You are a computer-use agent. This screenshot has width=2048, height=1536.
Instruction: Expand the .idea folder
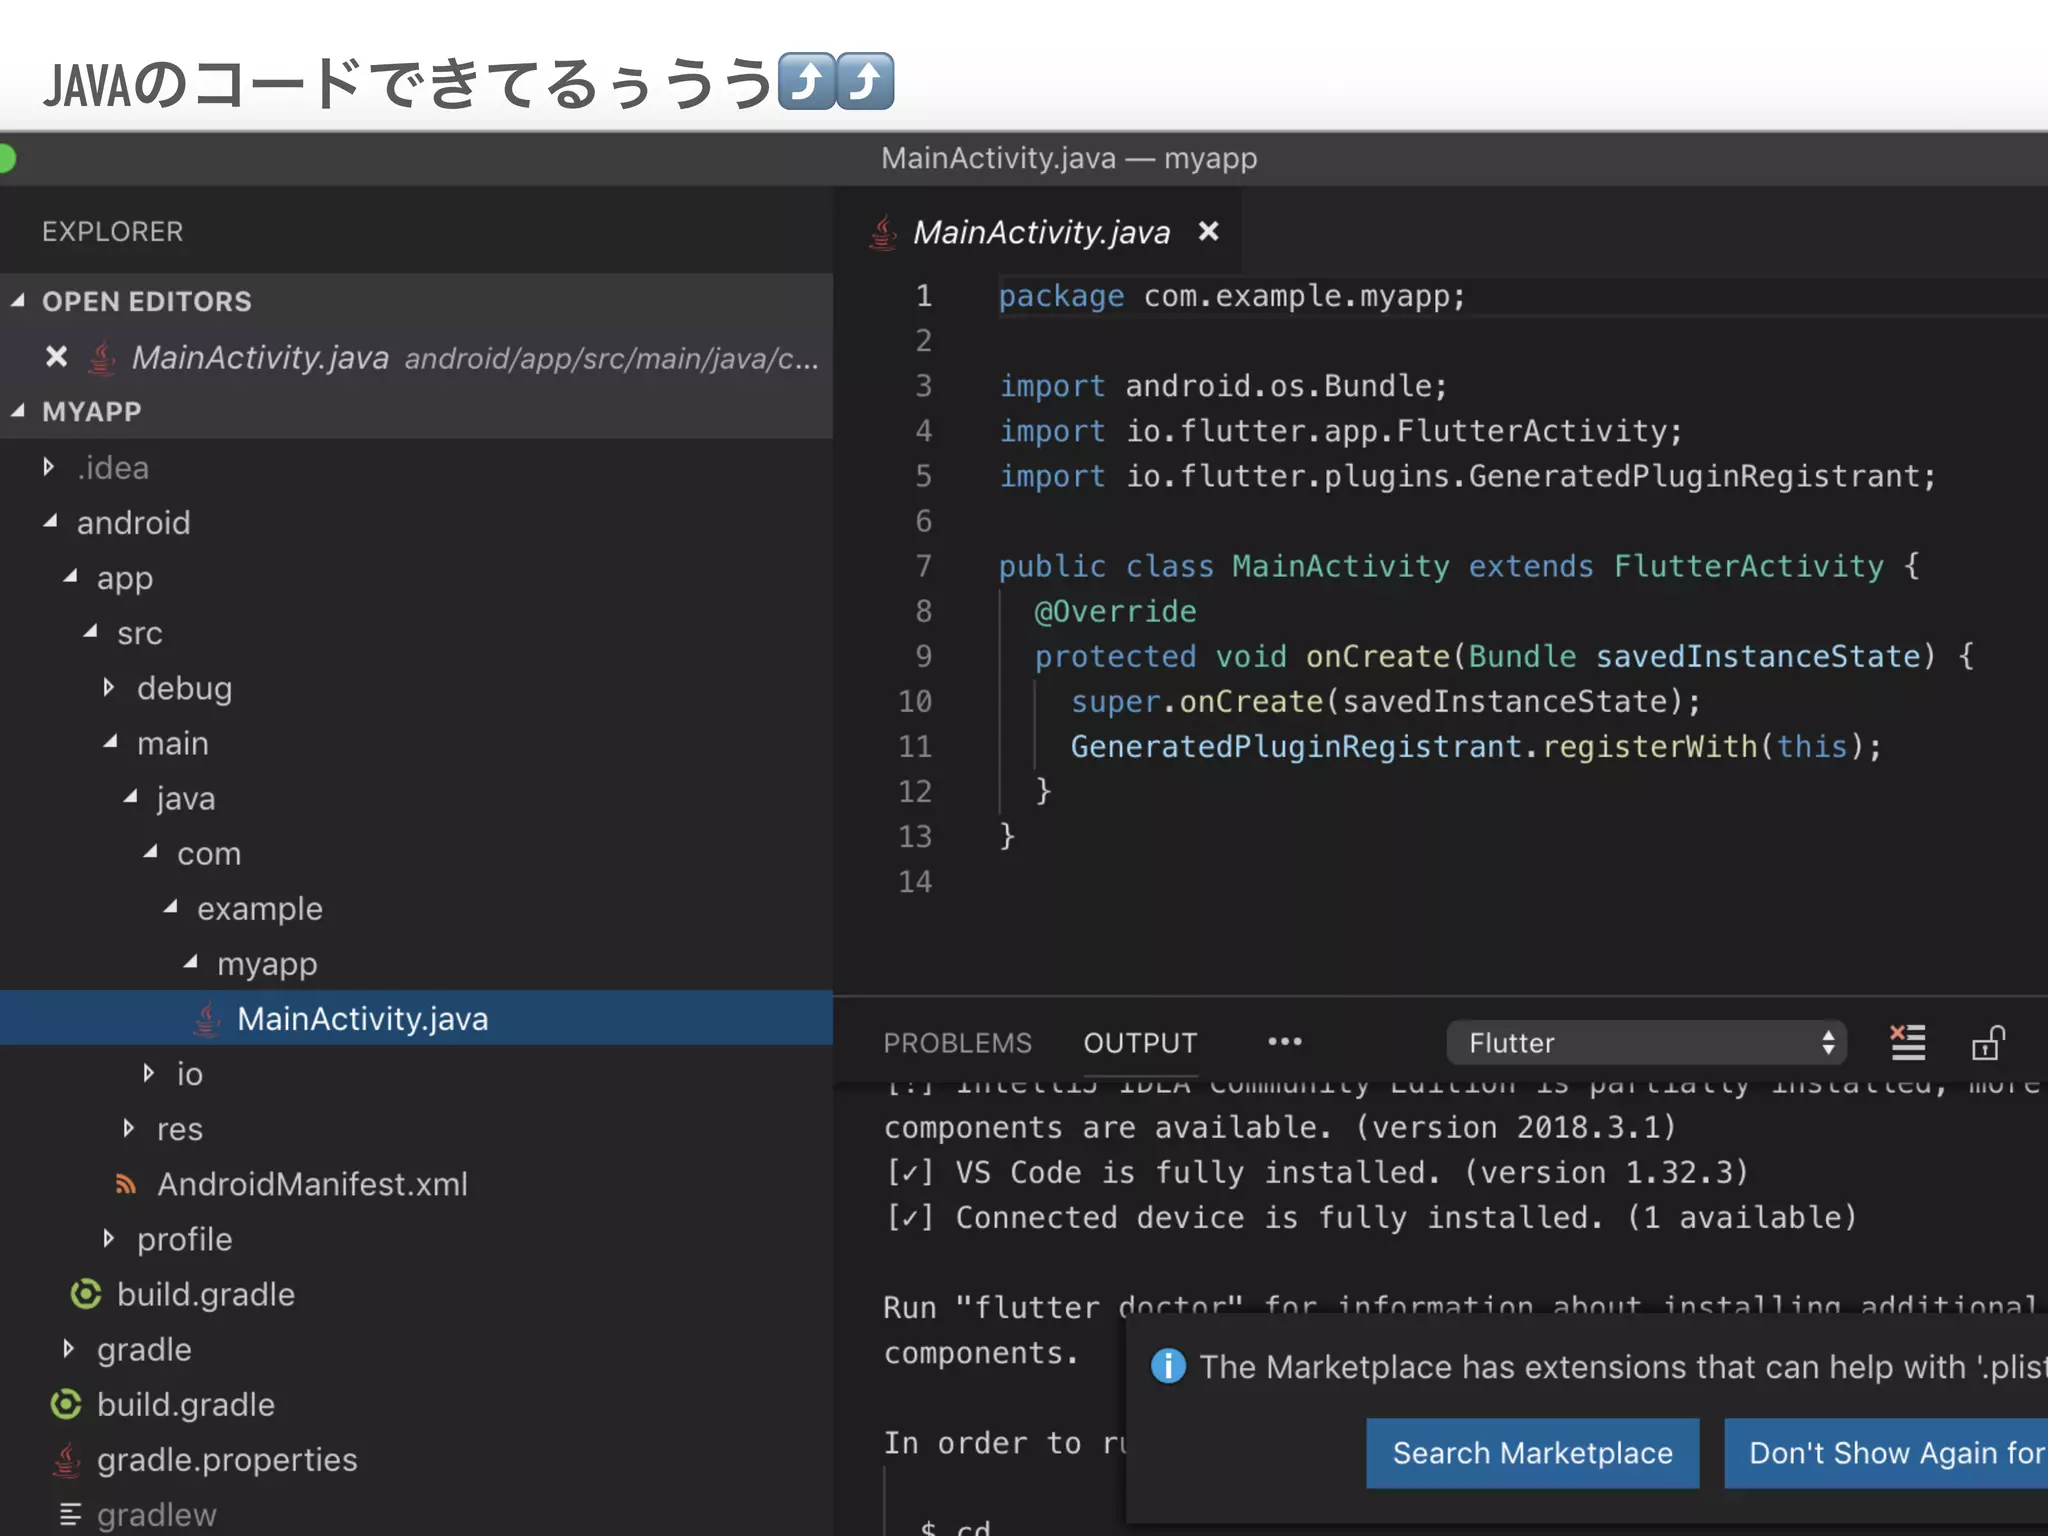click(49, 467)
